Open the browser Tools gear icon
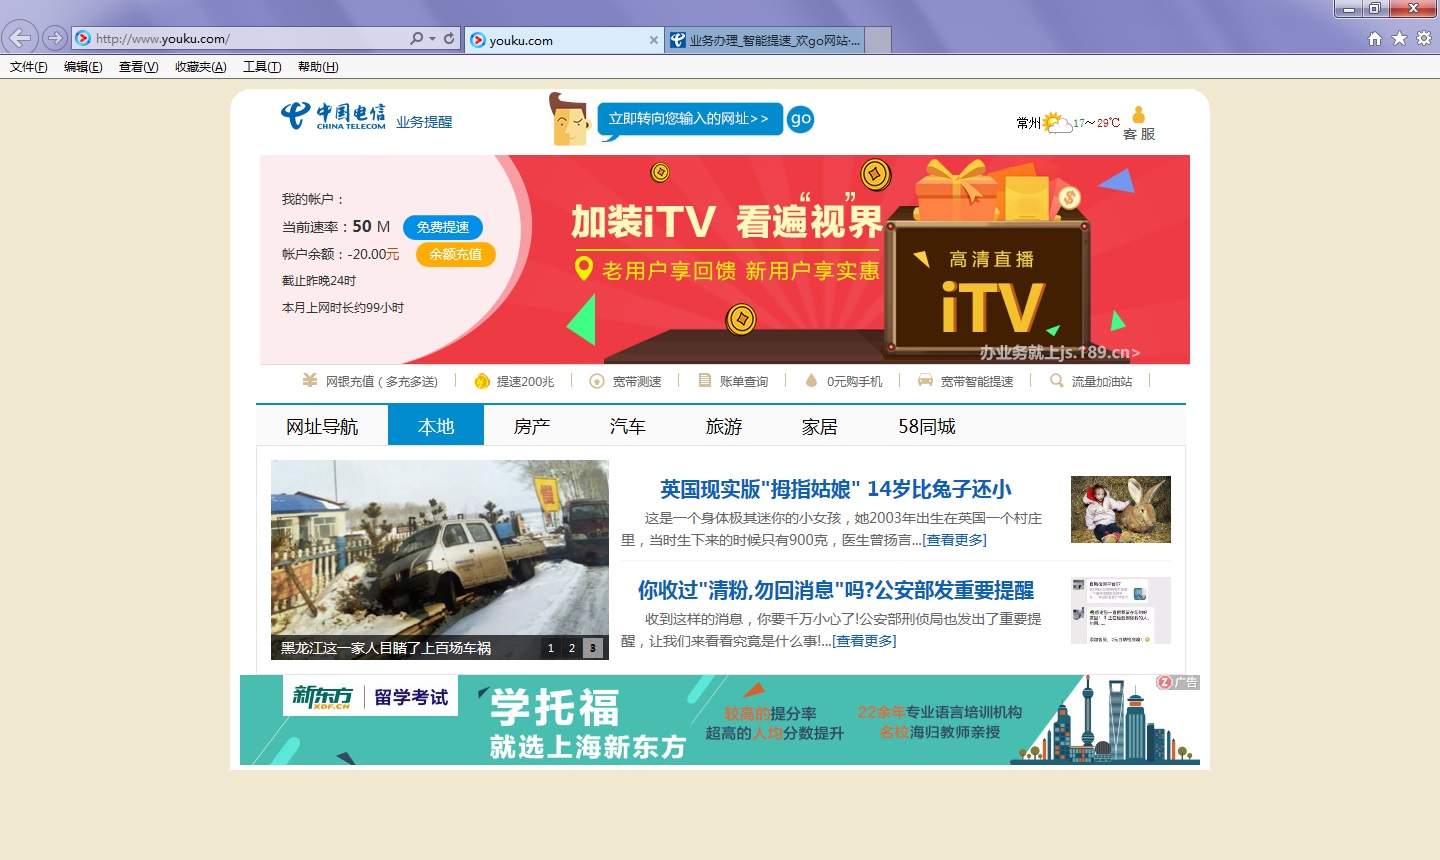This screenshot has height=860, width=1440. (1424, 38)
